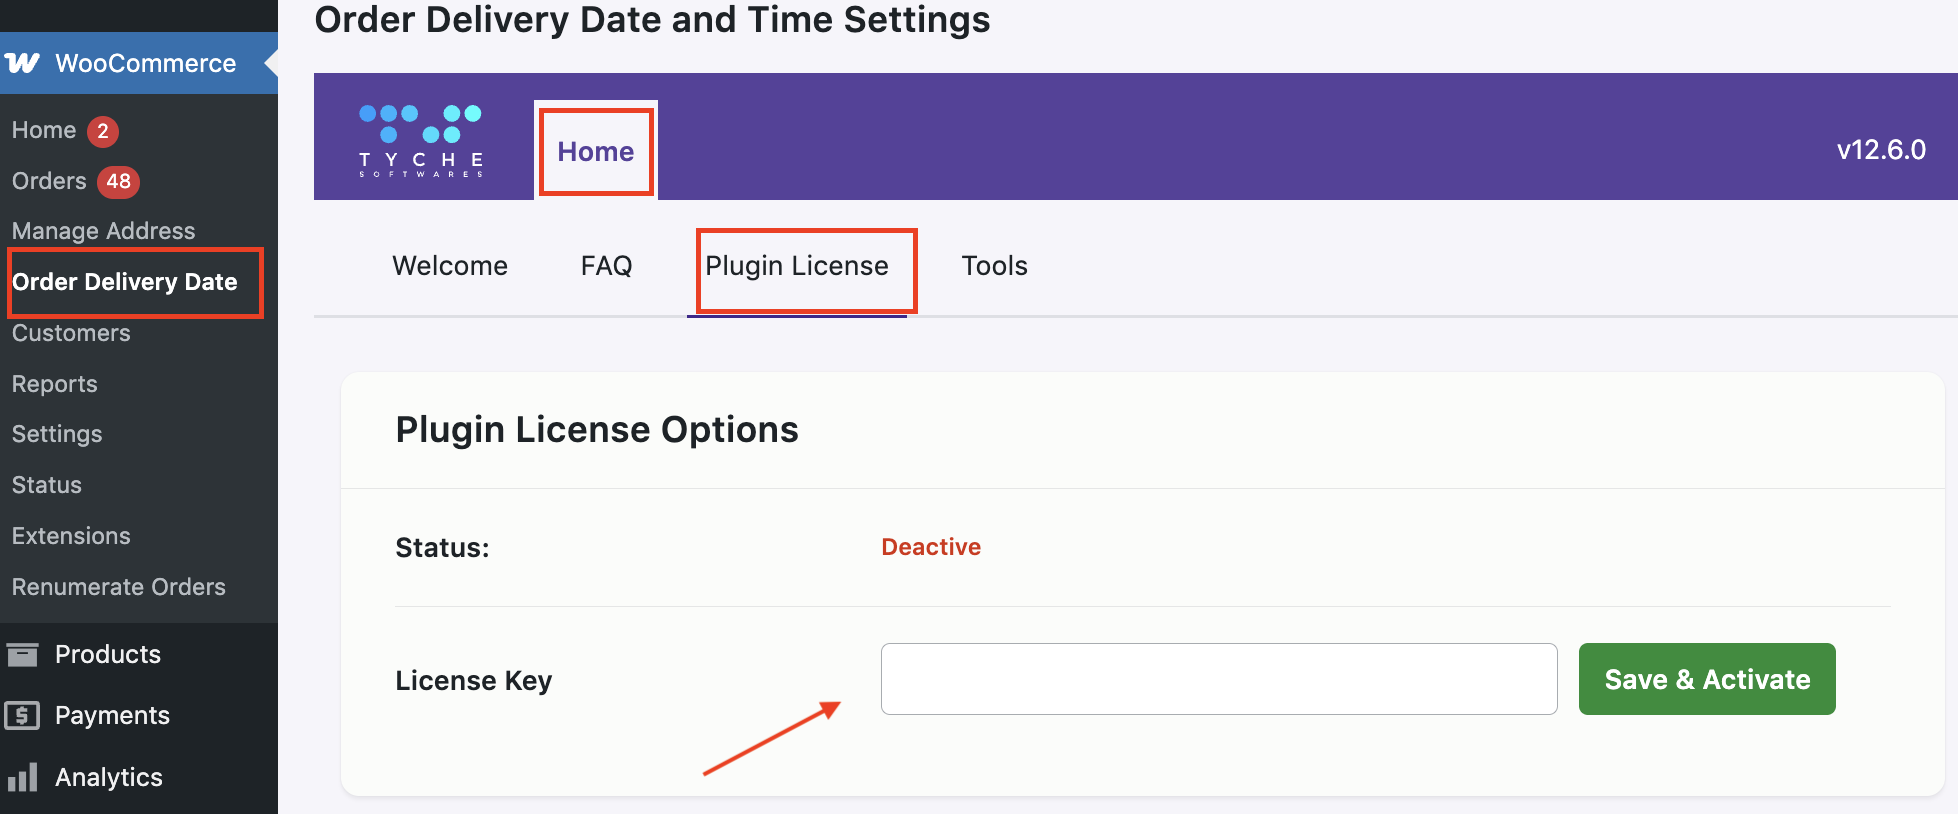Open the Orders submenu item
1958x814 pixels.
pos(49,181)
